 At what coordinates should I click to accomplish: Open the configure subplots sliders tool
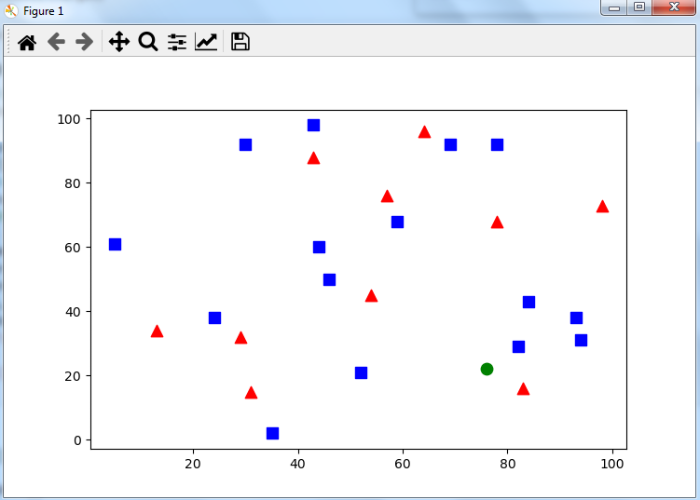pos(177,42)
